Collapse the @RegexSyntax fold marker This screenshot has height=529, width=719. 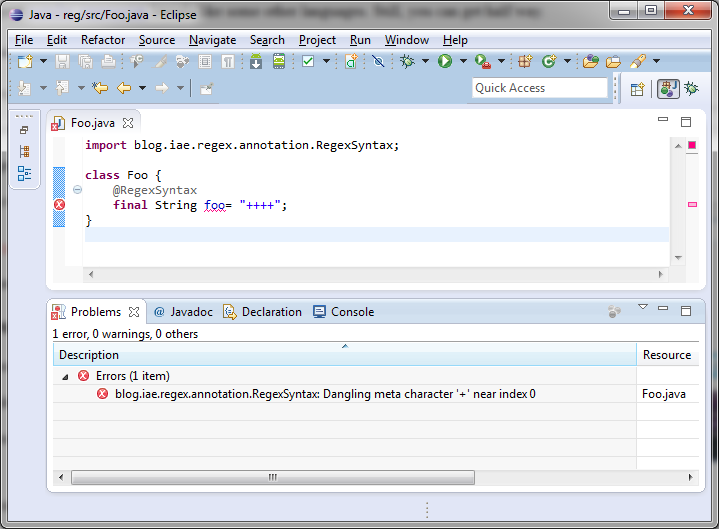coord(77,189)
